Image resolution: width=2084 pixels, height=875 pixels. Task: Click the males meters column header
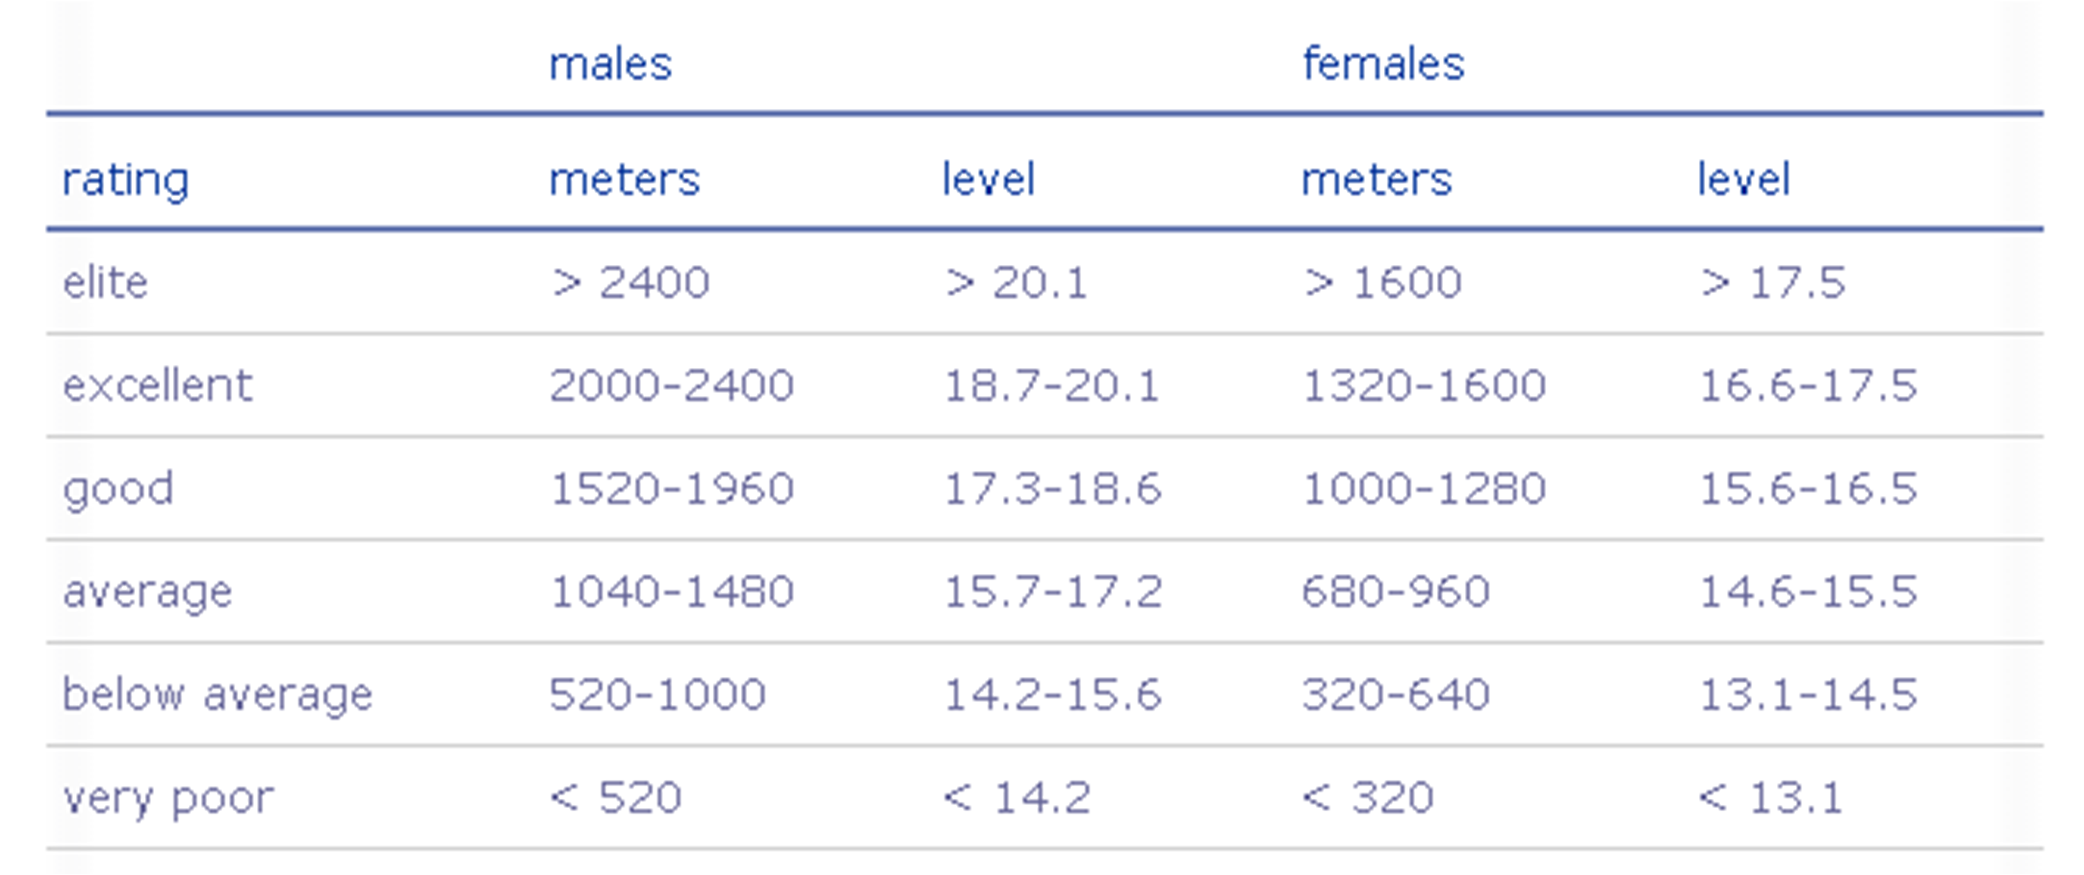624,180
